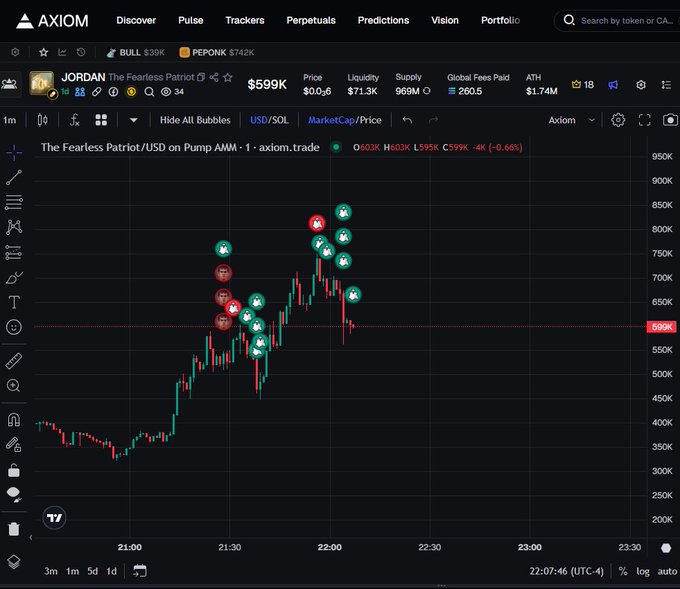Select the 5d date range
Viewport: 680px width, 589px height.
click(92, 571)
